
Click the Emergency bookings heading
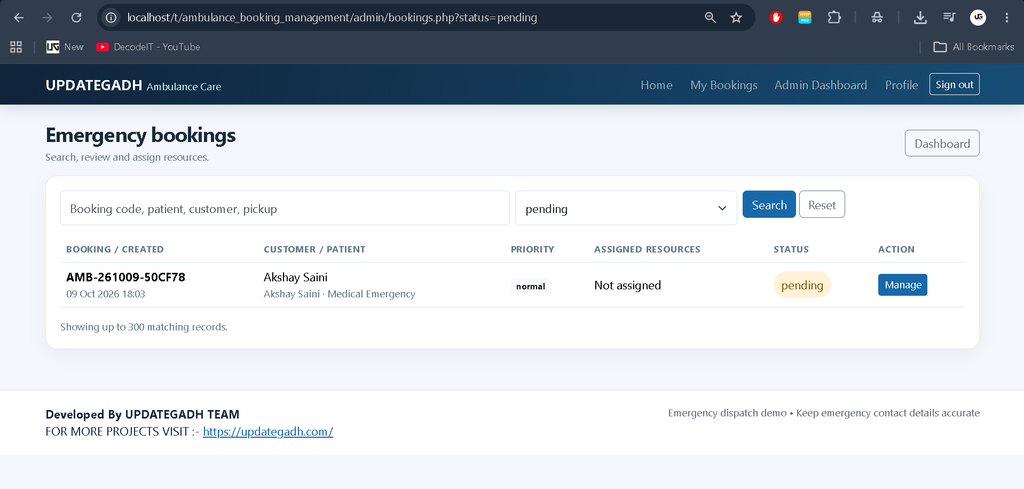(x=140, y=135)
